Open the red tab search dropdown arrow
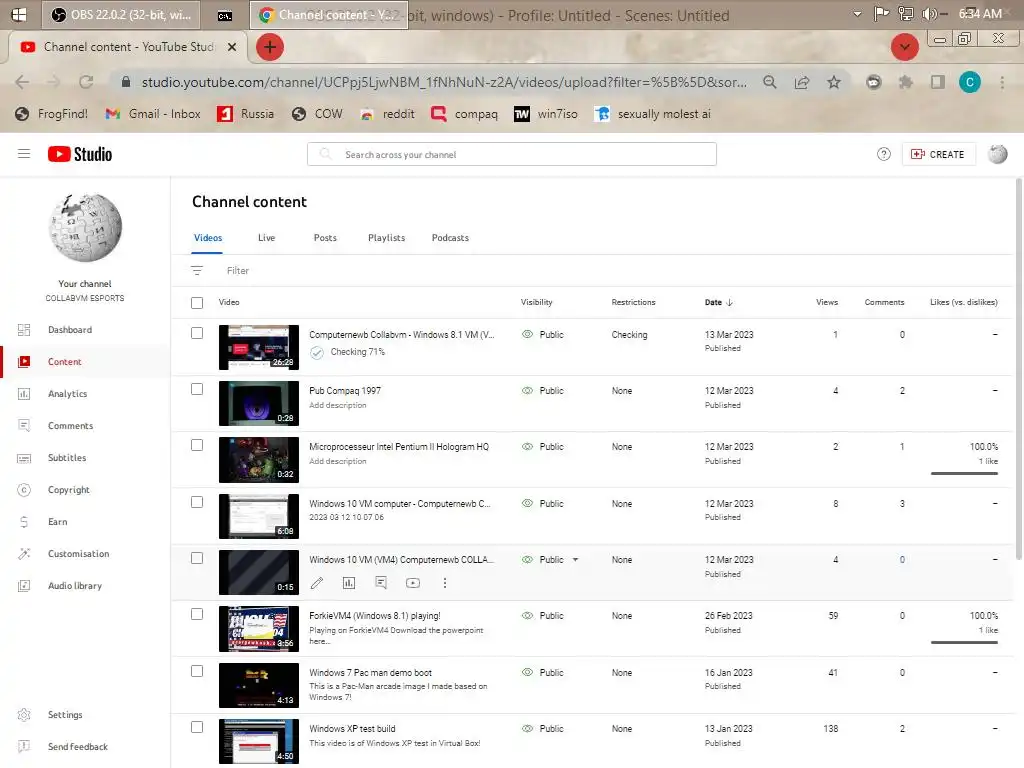1024x768 pixels. tap(904, 47)
